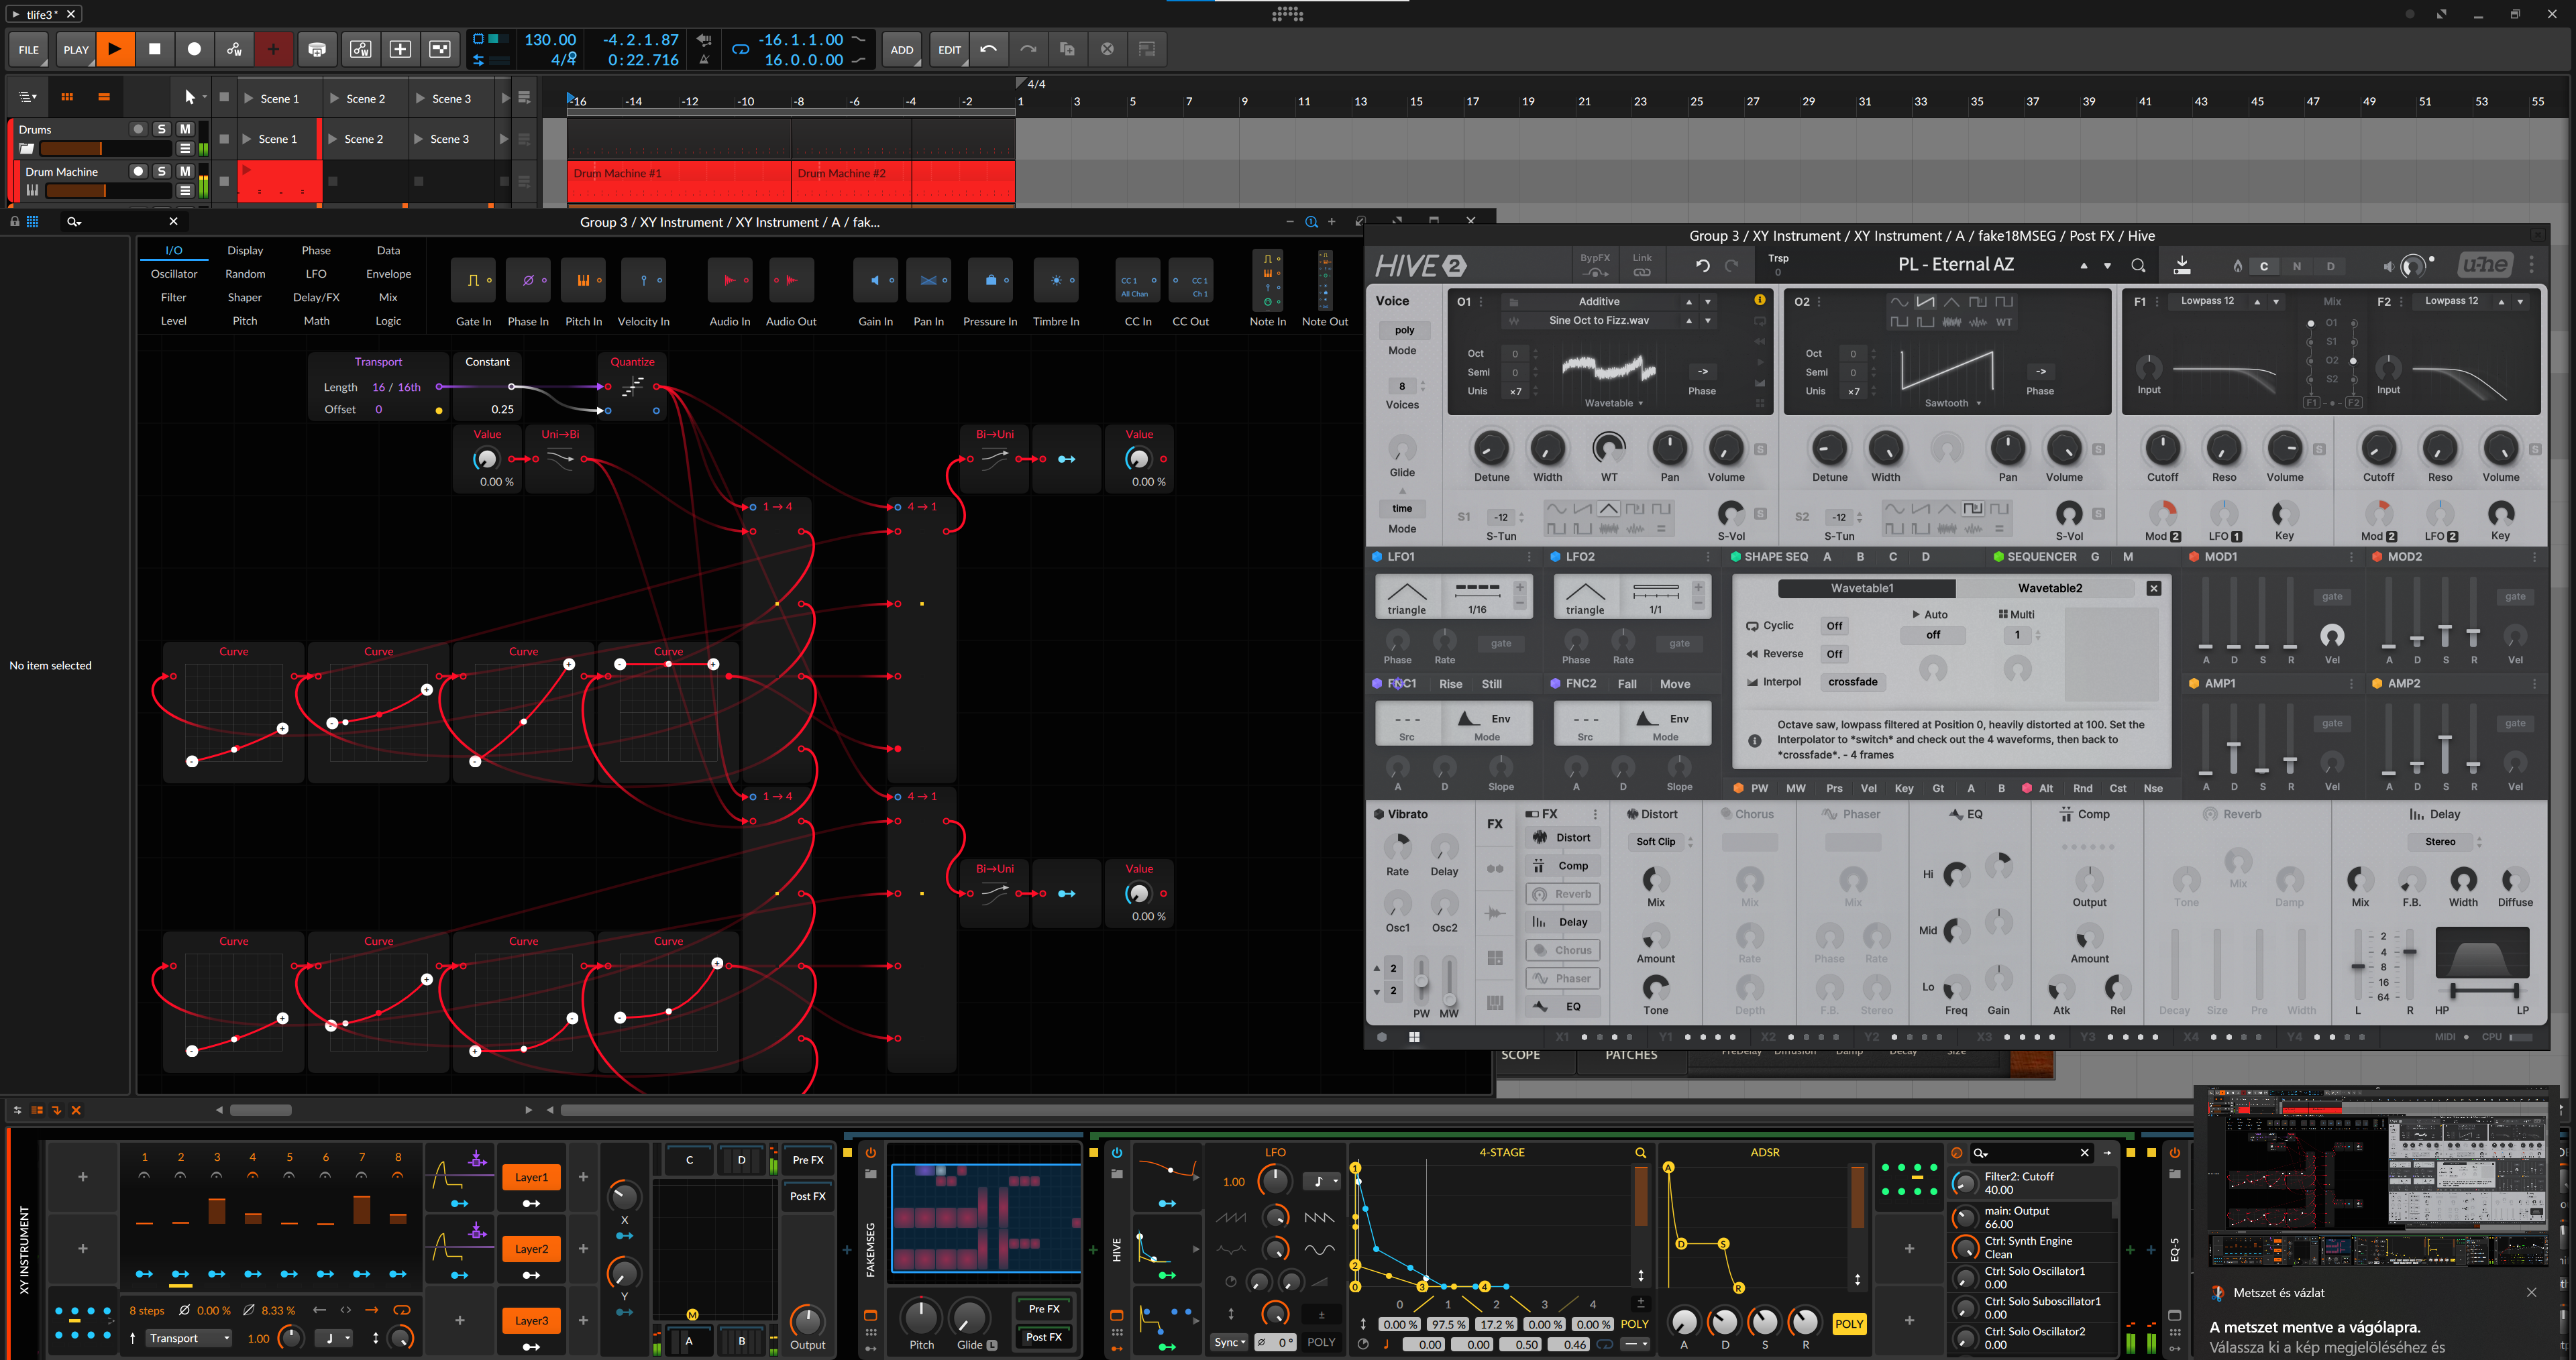This screenshot has width=2576, height=1360.
Task: Toggle BypFX in the Hive header
Action: point(1595,265)
